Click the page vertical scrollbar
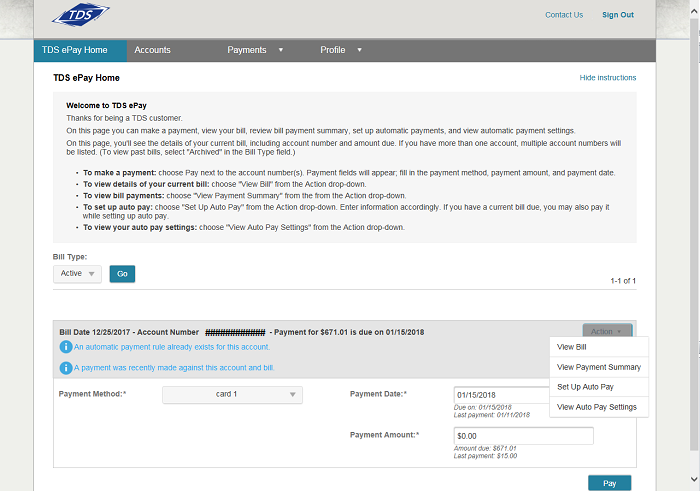 (694, 234)
